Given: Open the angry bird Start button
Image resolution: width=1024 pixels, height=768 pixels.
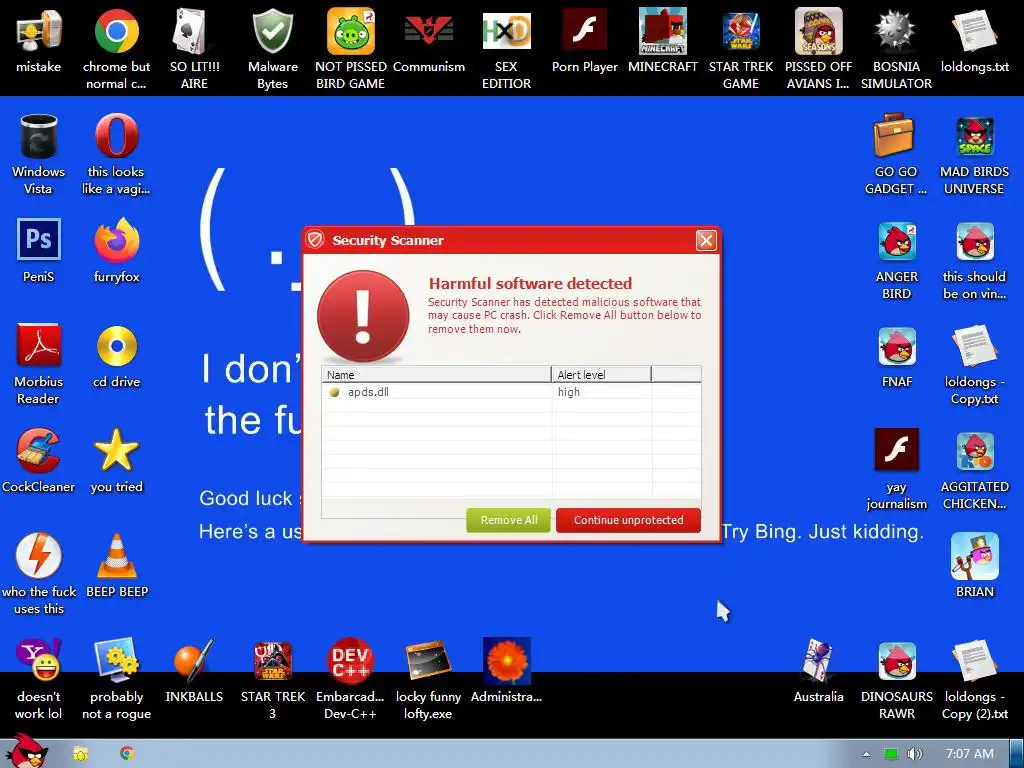Looking at the screenshot, I should [26, 751].
